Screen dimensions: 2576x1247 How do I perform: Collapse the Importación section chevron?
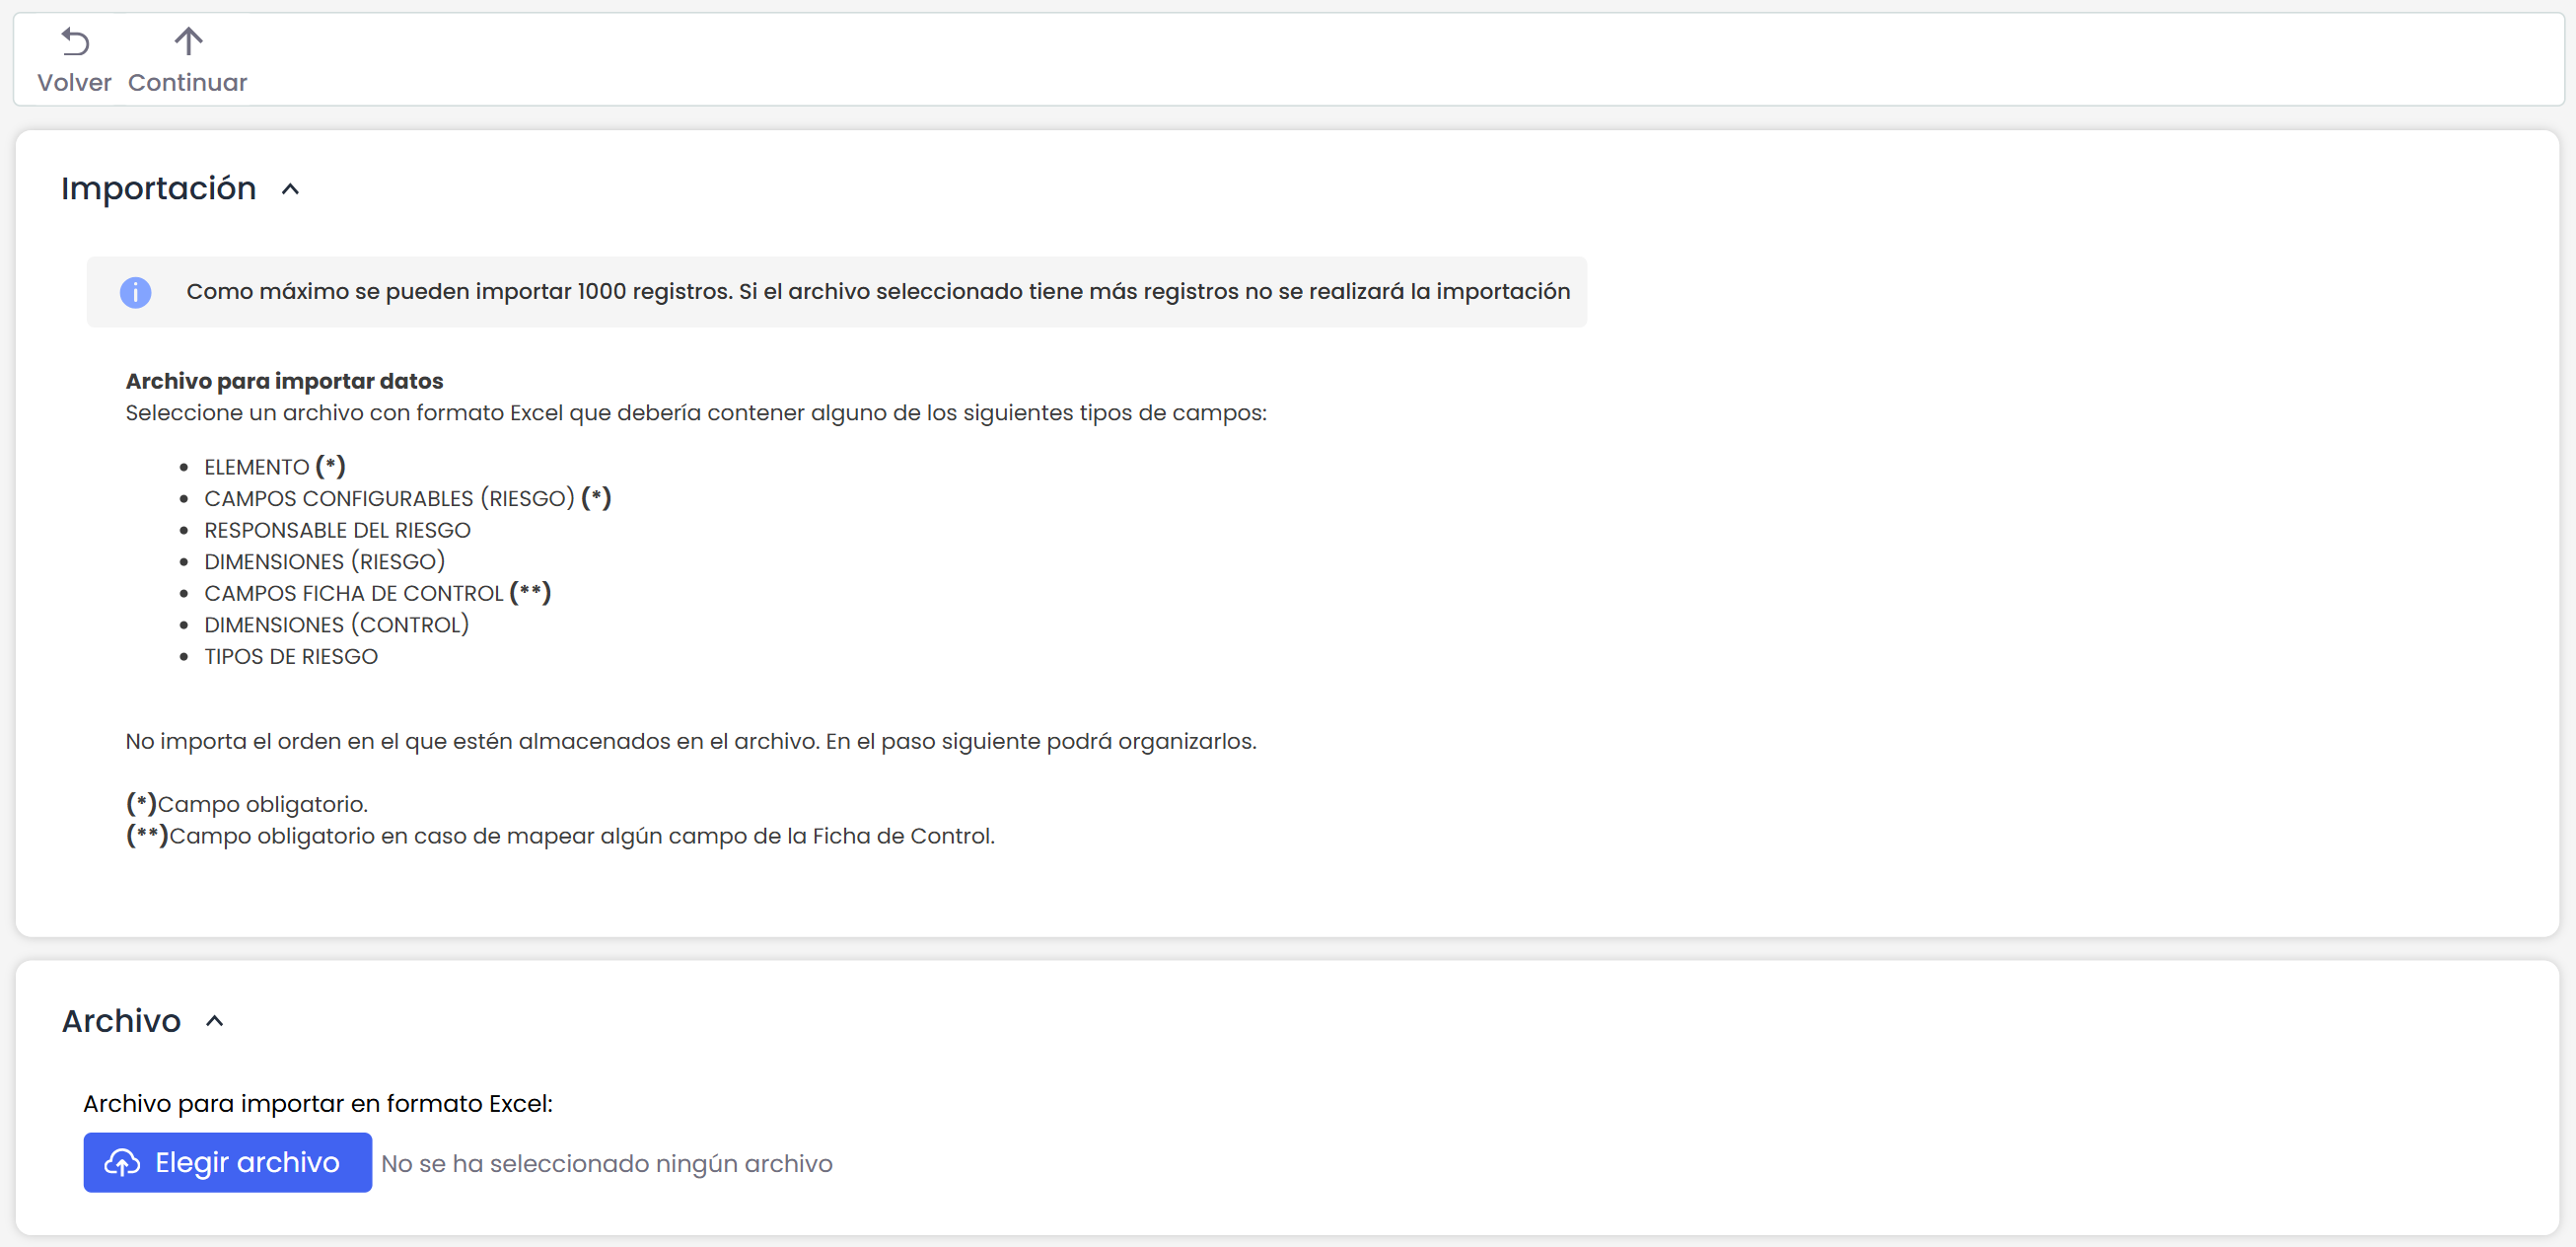pyautogui.click(x=290, y=189)
